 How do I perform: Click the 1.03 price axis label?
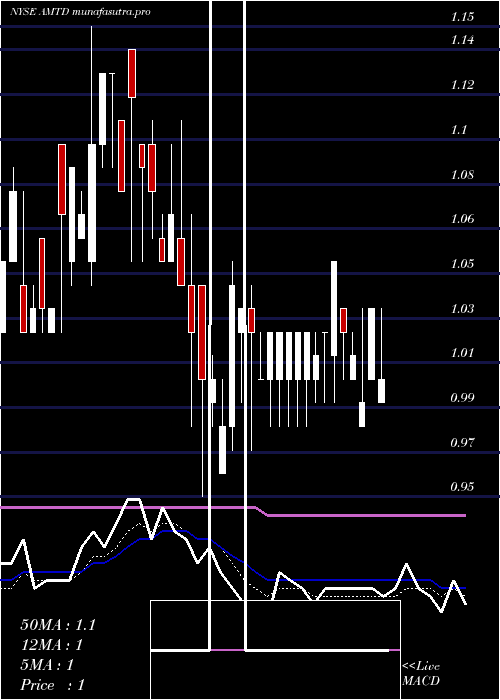tap(462, 308)
